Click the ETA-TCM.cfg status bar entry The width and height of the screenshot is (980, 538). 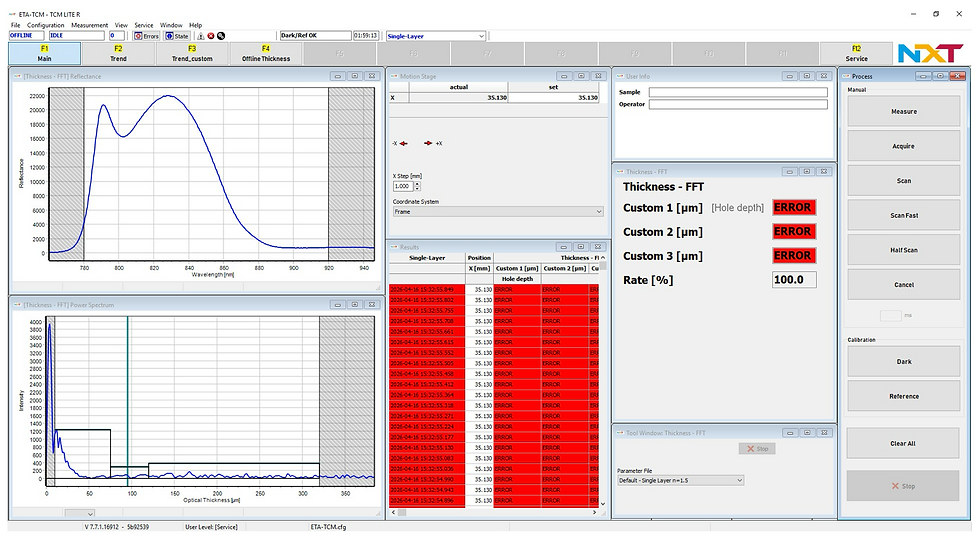click(328, 527)
